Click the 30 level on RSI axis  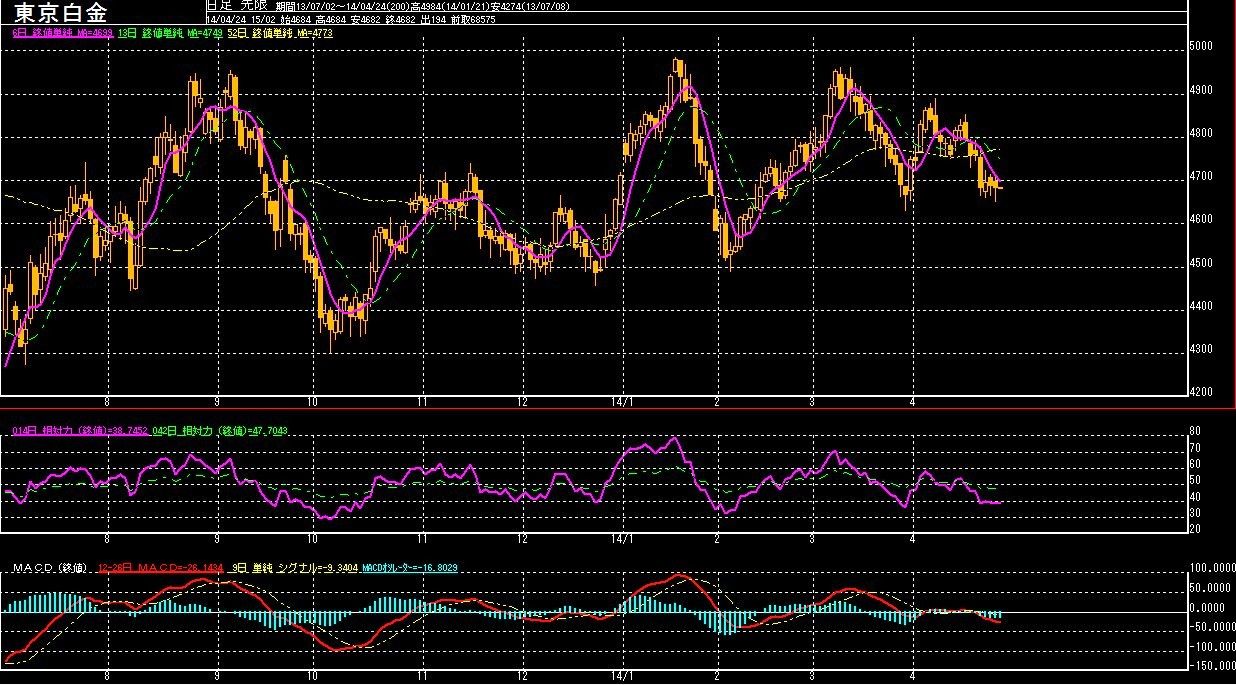[1195, 512]
